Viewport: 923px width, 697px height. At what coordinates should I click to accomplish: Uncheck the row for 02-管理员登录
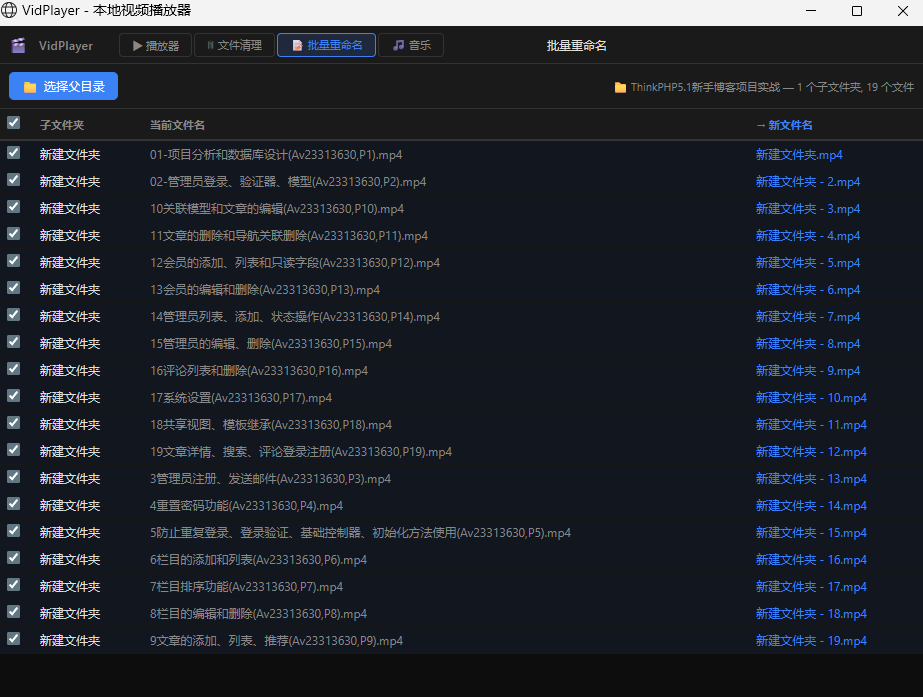(x=14, y=180)
